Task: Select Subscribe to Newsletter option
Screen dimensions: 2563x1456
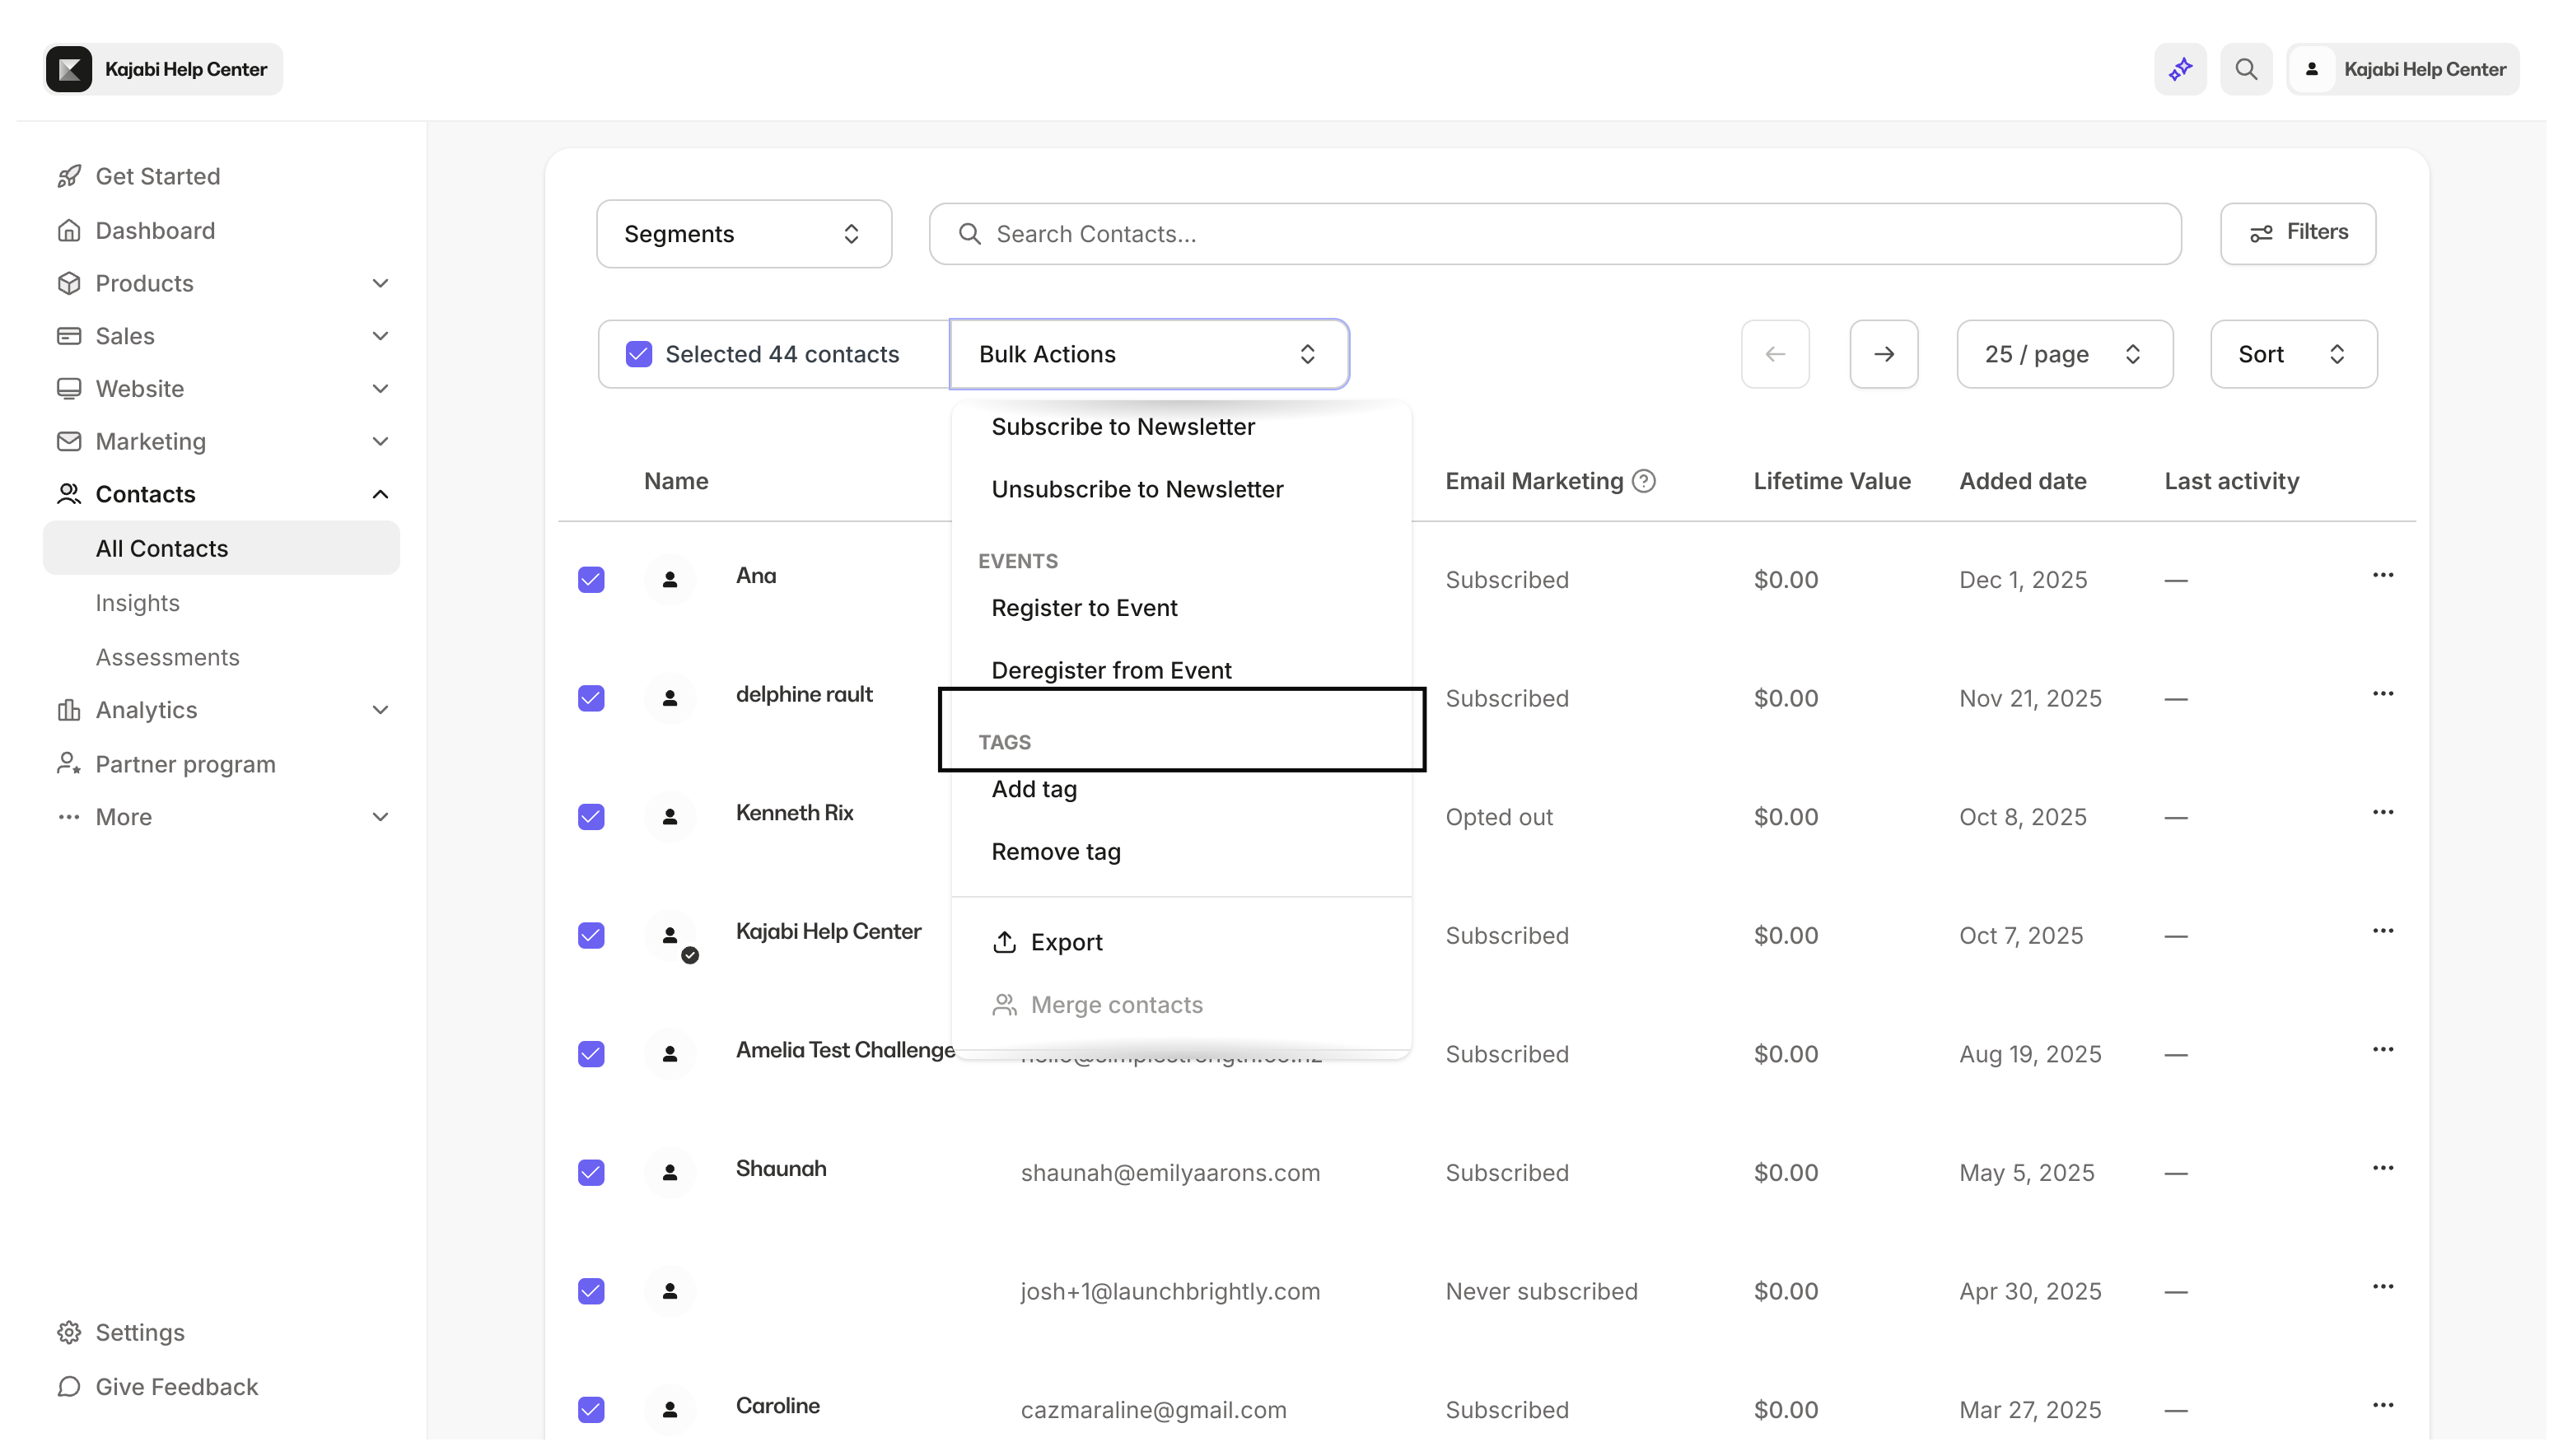Action: pyautogui.click(x=1123, y=427)
